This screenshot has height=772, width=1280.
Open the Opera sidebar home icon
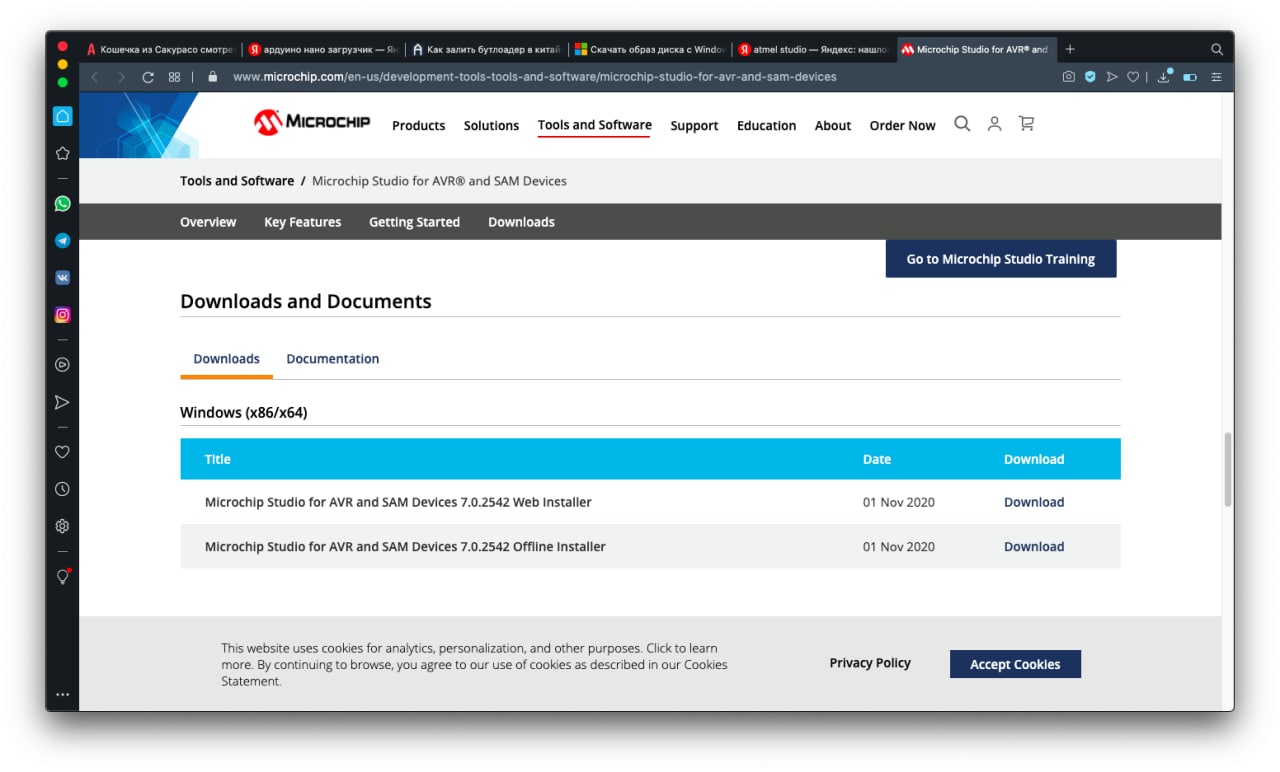(x=62, y=116)
